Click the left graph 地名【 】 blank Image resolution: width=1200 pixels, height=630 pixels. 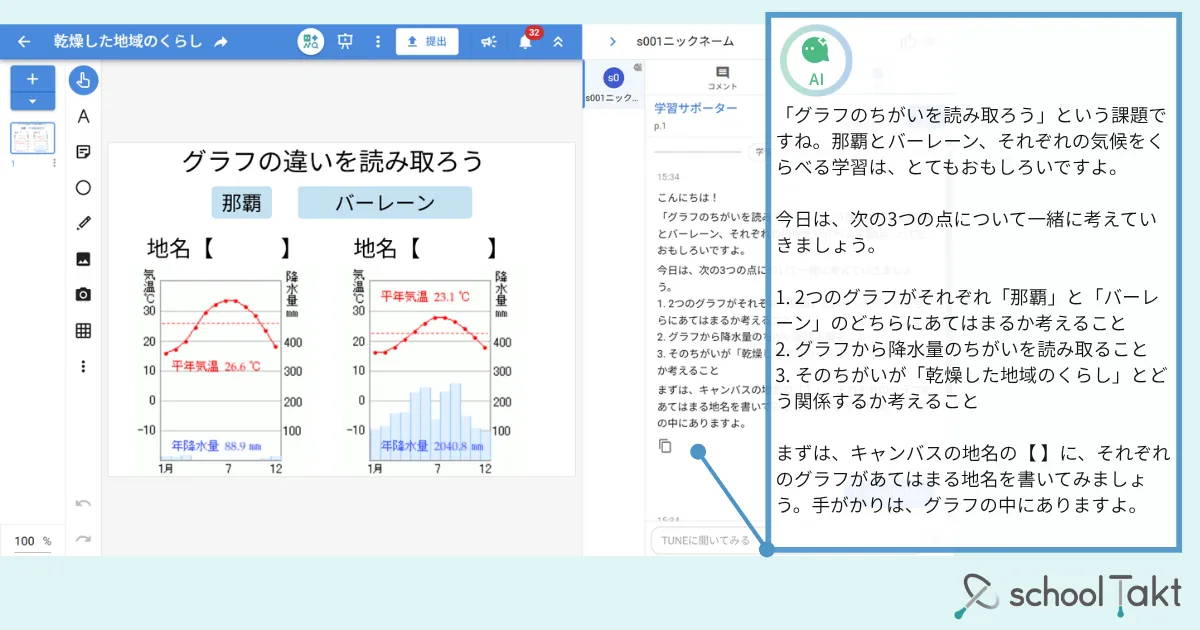(218, 248)
